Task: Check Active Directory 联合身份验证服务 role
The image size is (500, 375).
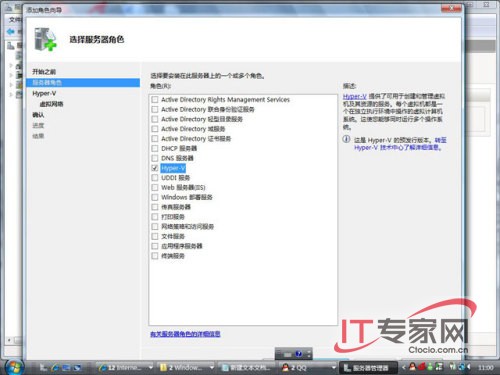Action: click(x=155, y=109)
